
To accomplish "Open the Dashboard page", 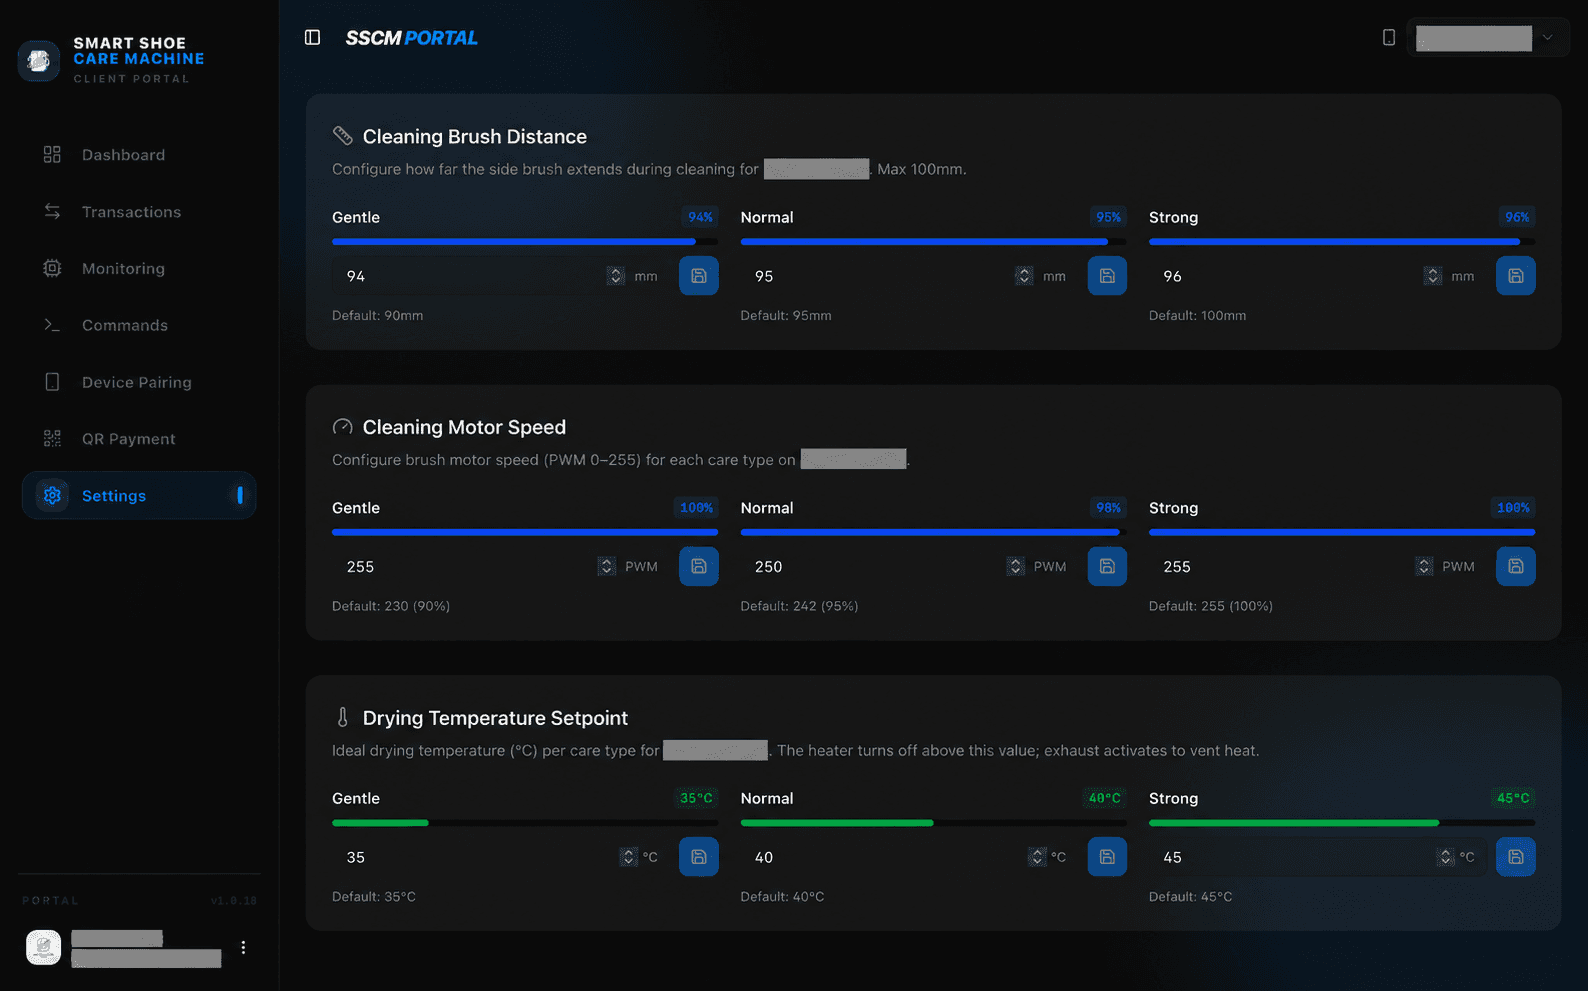I will coord(139,155).
